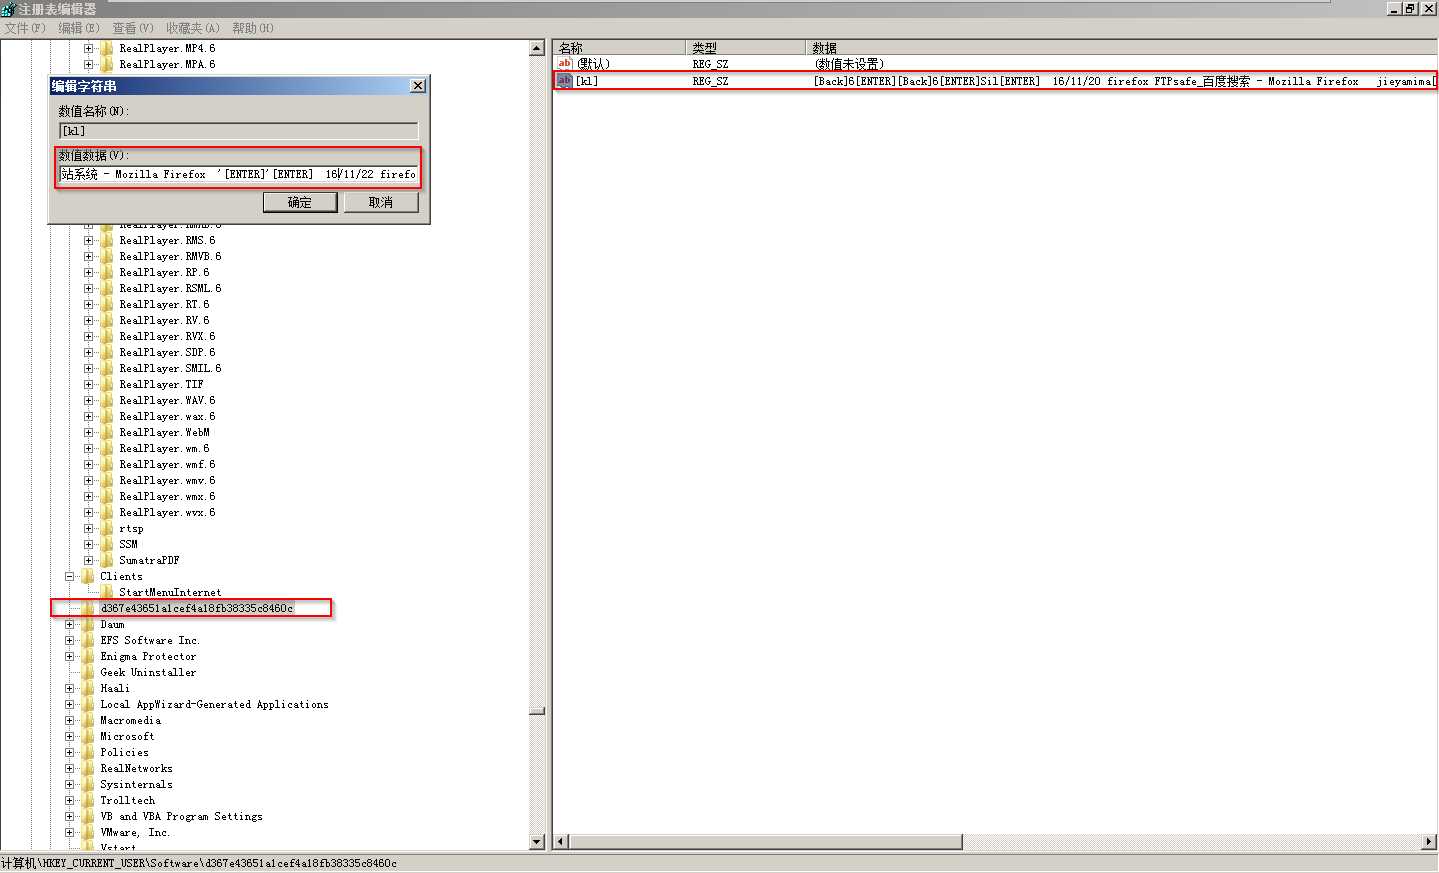The height and width of the screenshot is (873, 1439).
Task: Expand the RealNetworks key
Action: [69, 768]
